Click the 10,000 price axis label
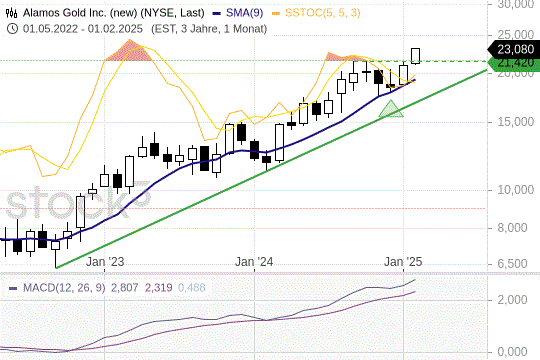The width and height of the screenshot is (540, 360). (516, 190)
